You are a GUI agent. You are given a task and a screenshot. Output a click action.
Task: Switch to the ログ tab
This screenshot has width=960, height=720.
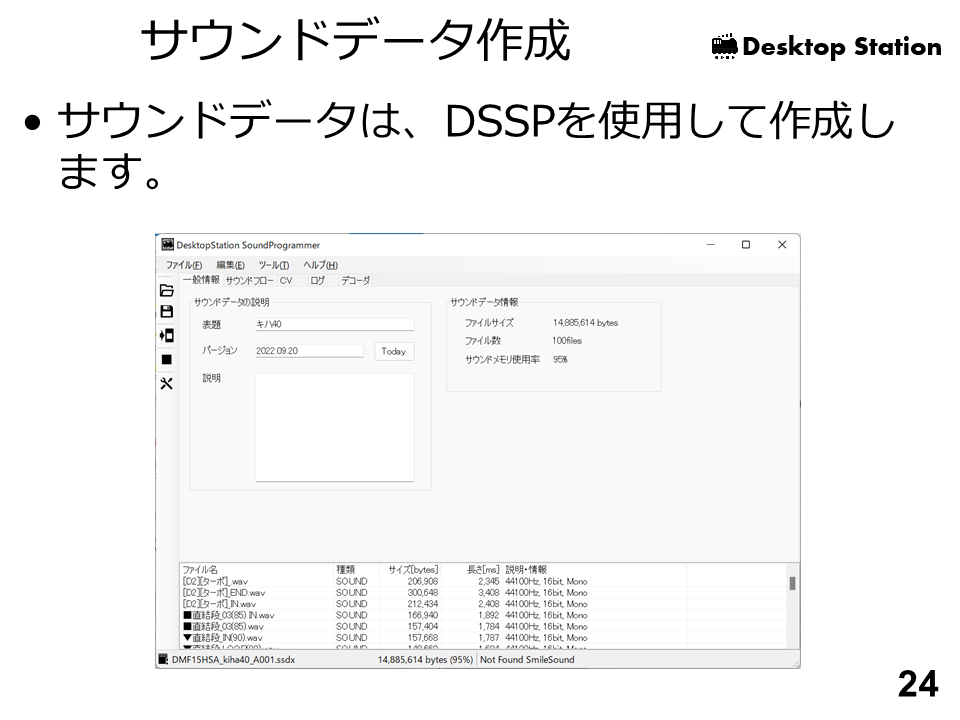point(317,281)
